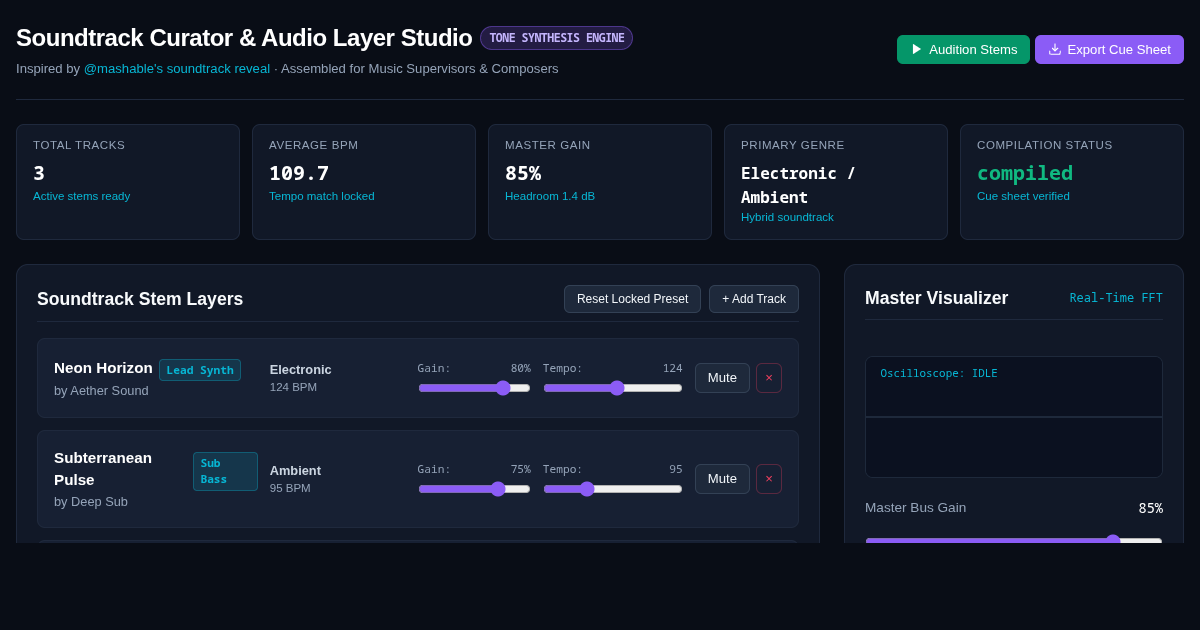This screenshot has width=1200, height=630.
Task: Mute the Subterranean Pulse stem
Action: (x=722, y=479)
